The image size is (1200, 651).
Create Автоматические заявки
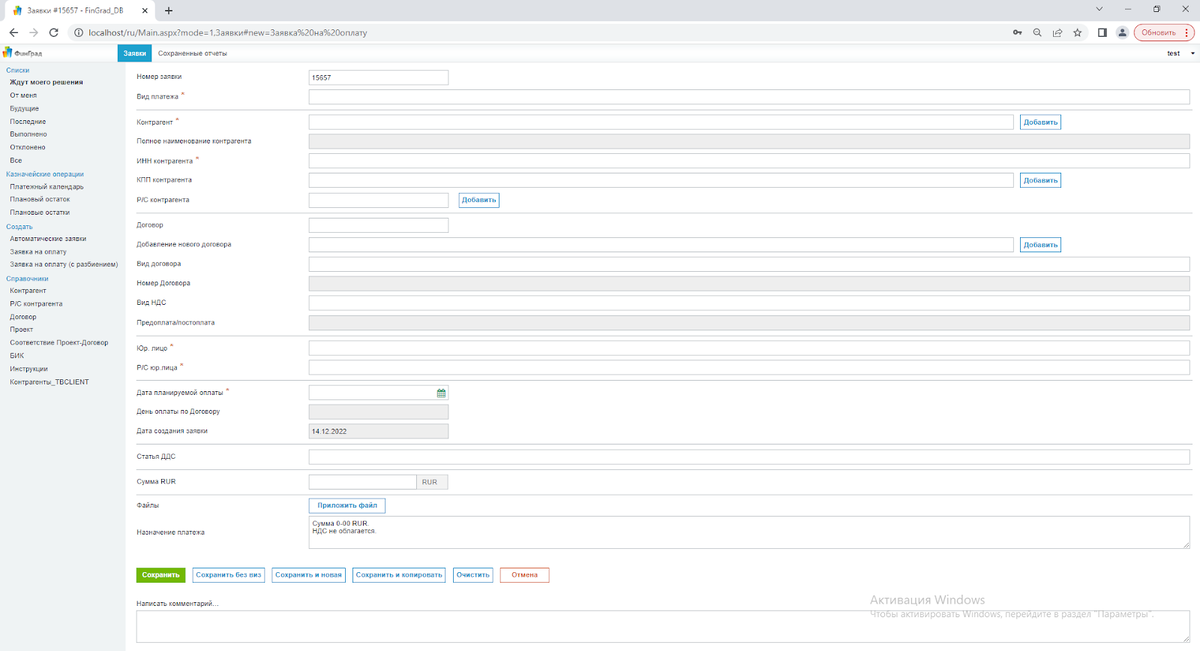[48, 239]
